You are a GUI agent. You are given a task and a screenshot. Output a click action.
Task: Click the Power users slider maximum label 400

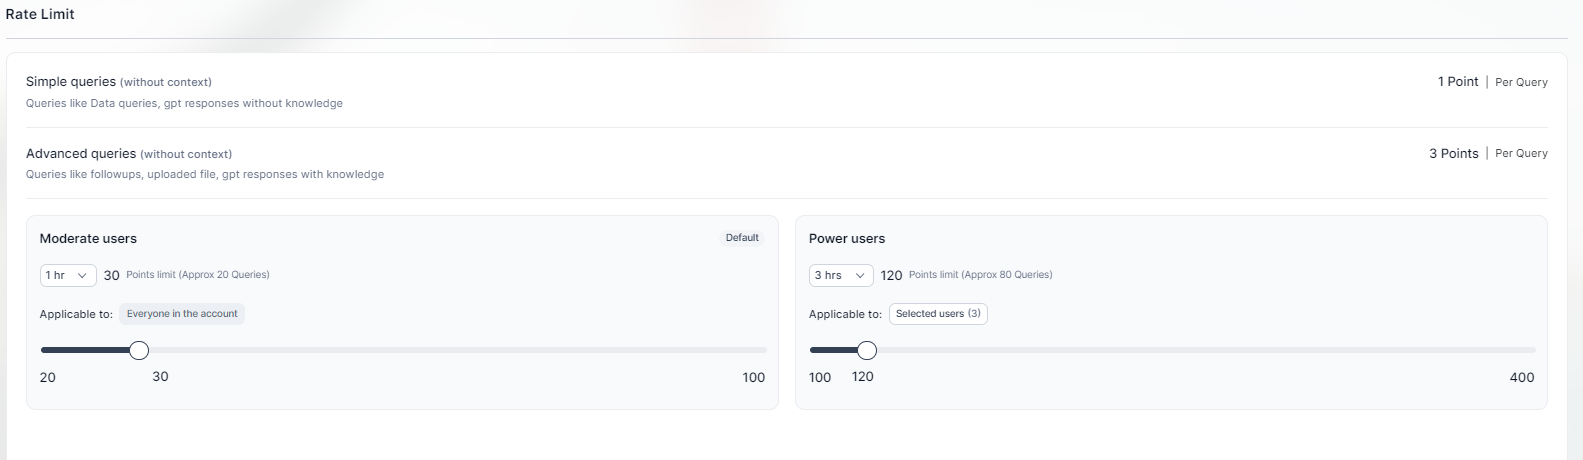(x=1521, y=377)
